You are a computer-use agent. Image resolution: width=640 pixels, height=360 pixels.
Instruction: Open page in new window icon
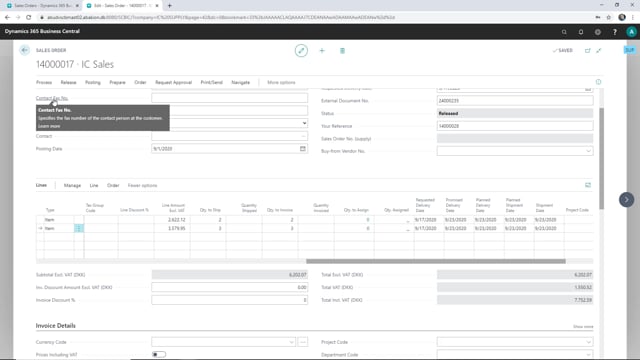[x=588, y=51]
